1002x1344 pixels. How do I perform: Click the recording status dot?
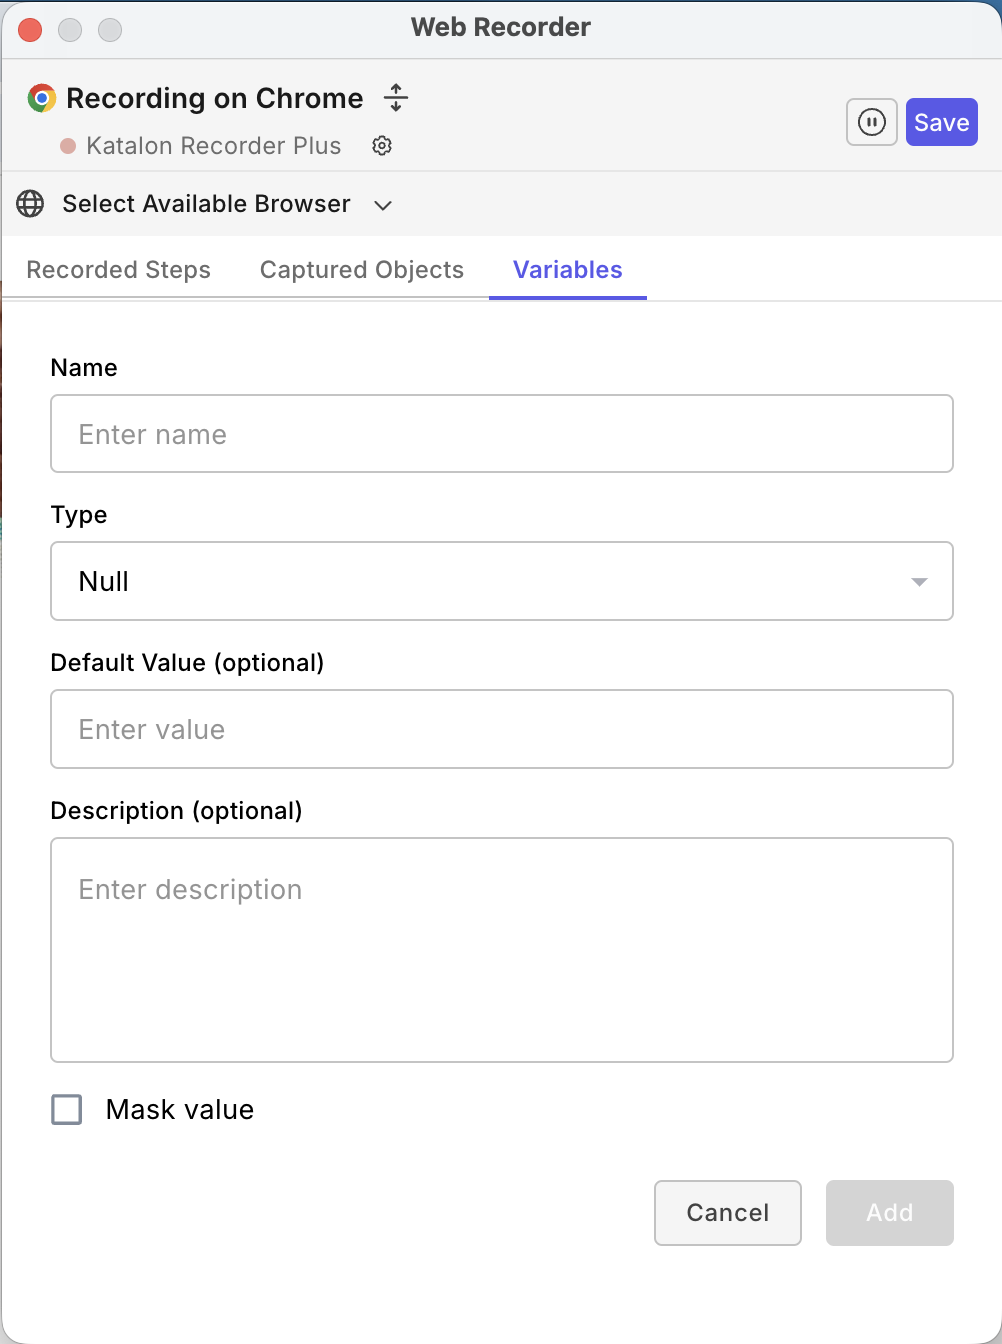pos(68,146)
